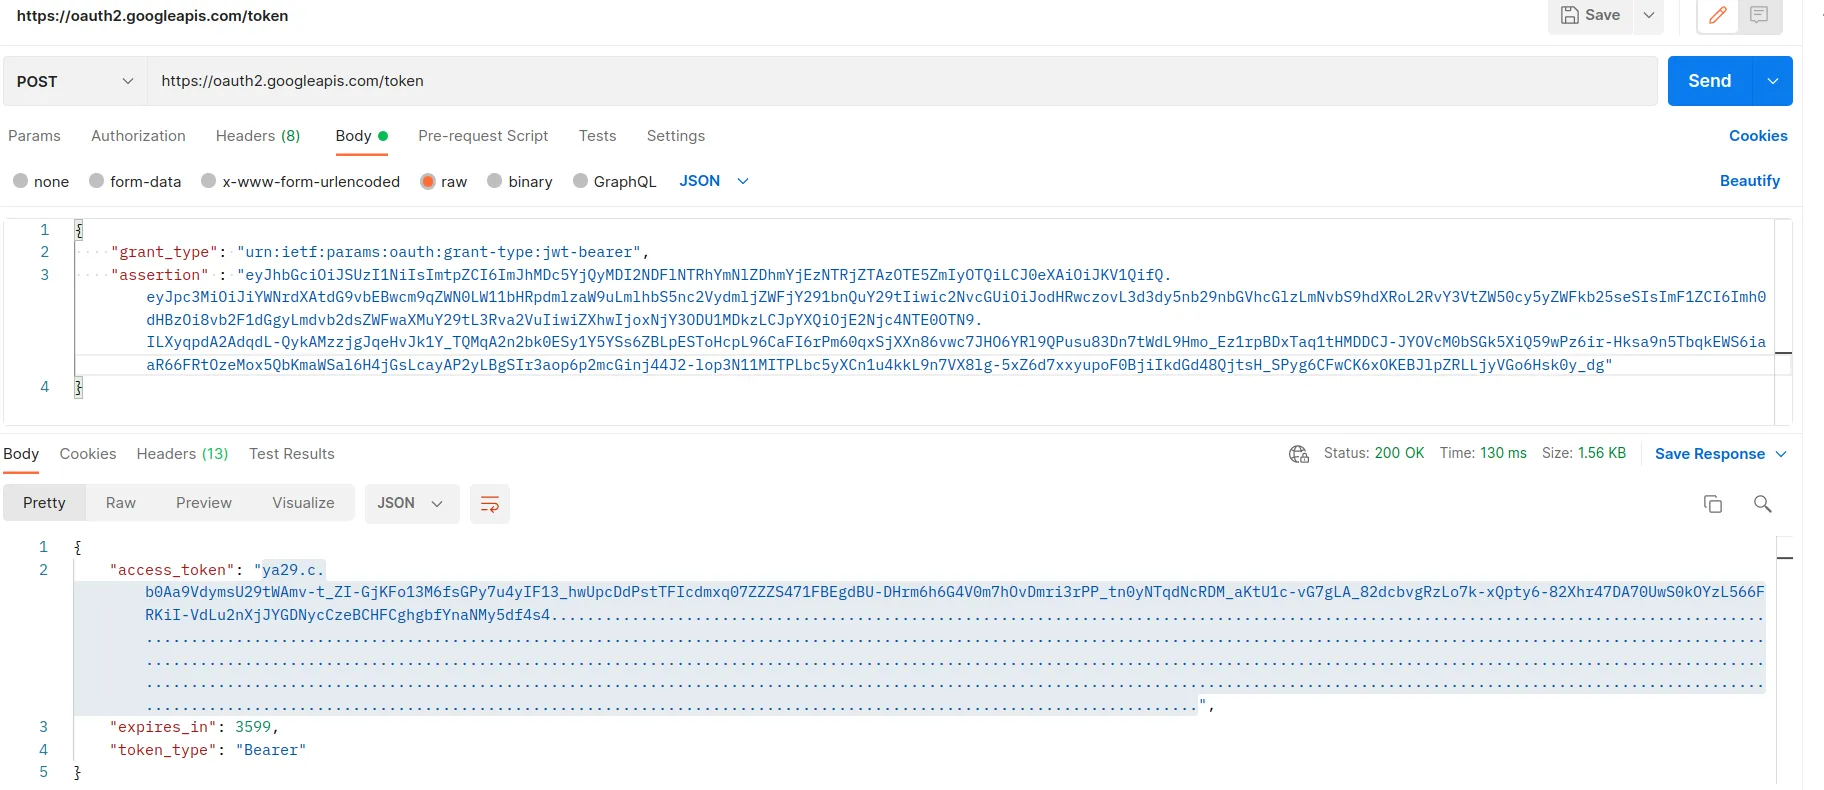Open the response Headers (13) tab
The image size is (1824, 790).
pyautogui.click(x=182, y=454)
